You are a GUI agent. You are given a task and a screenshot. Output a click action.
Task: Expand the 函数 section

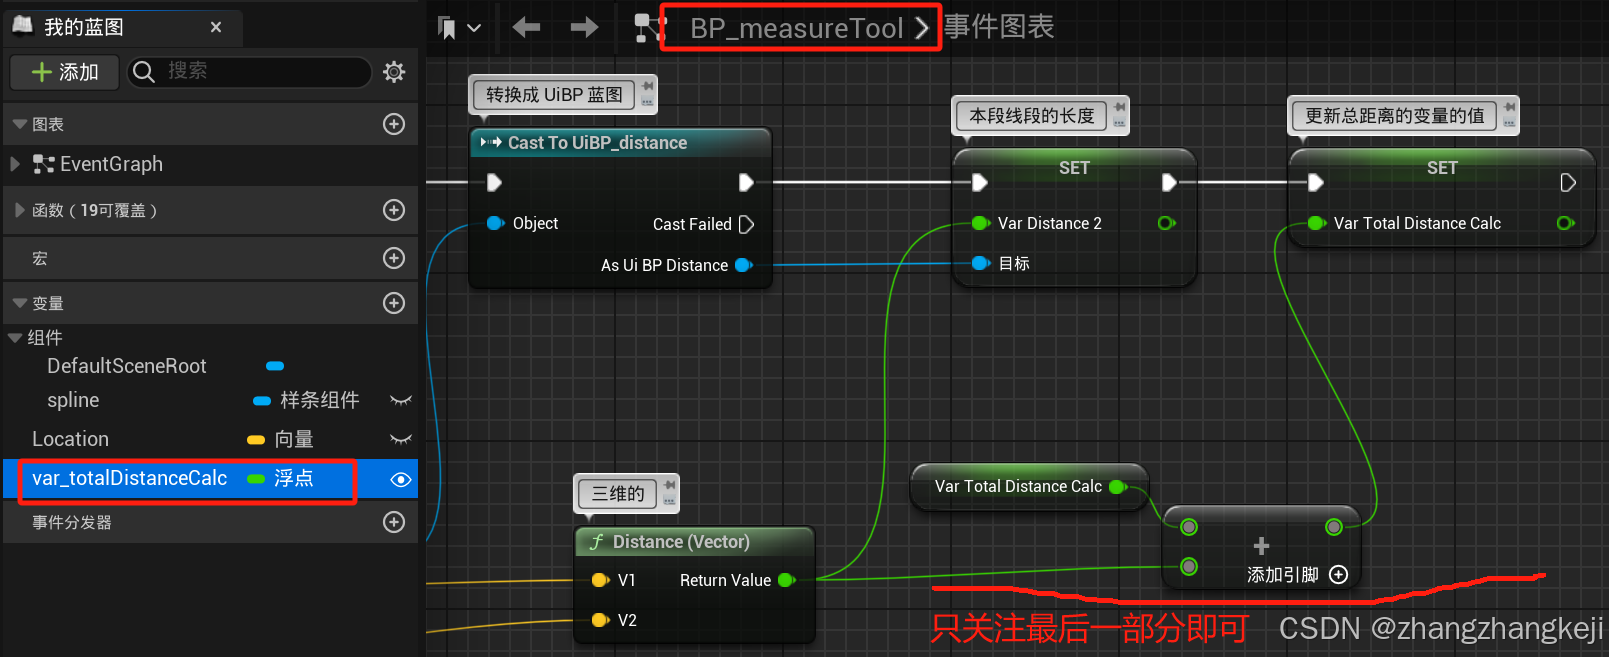tap(19, 210)
